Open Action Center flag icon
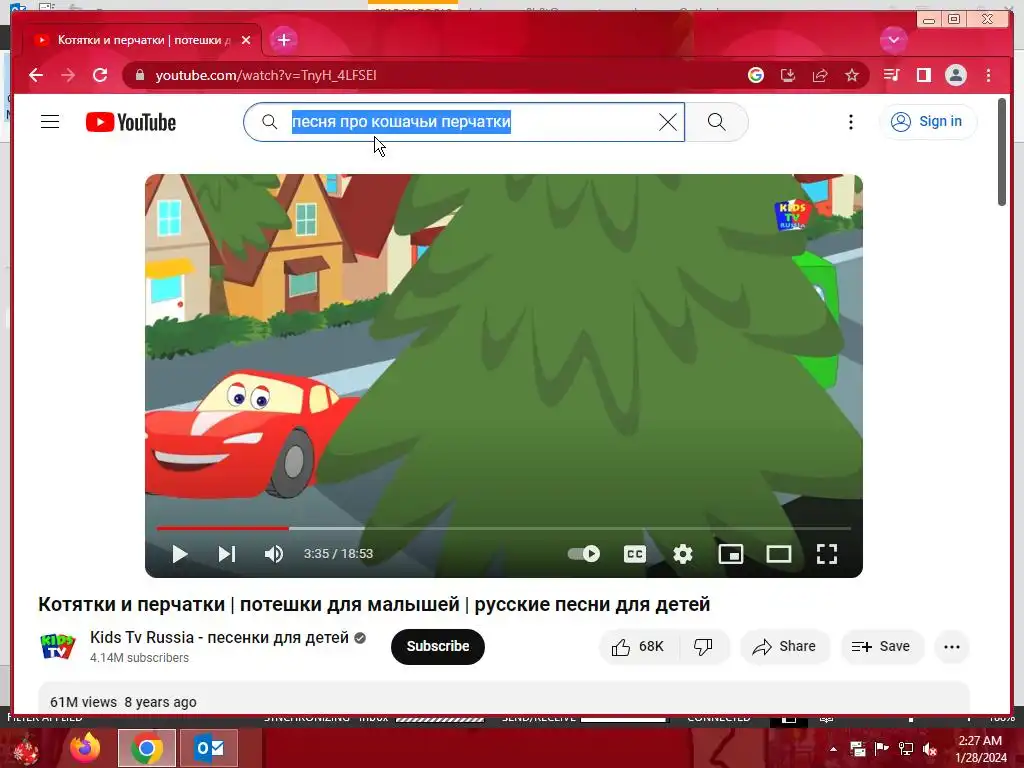 click(881, 749)
